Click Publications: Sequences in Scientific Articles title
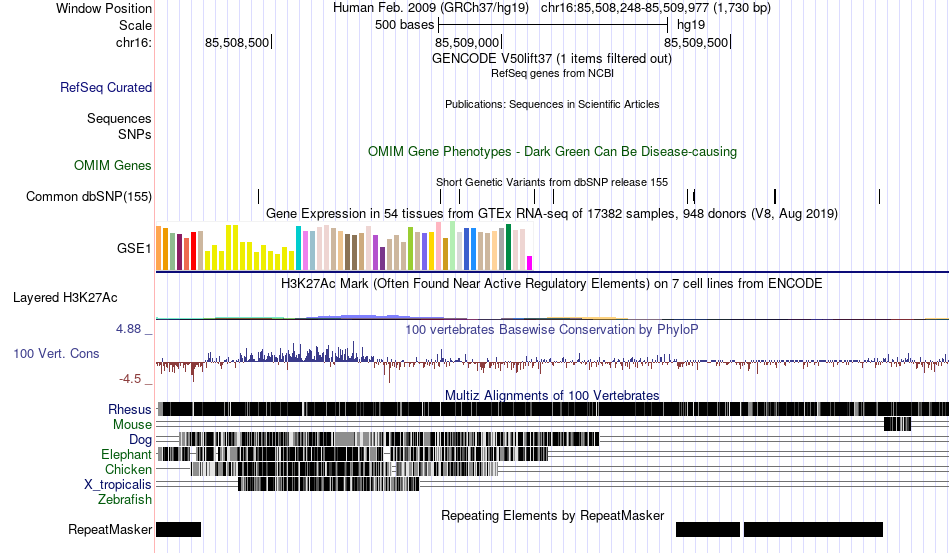Screen dimensions: 950x553 click(552, 104)
